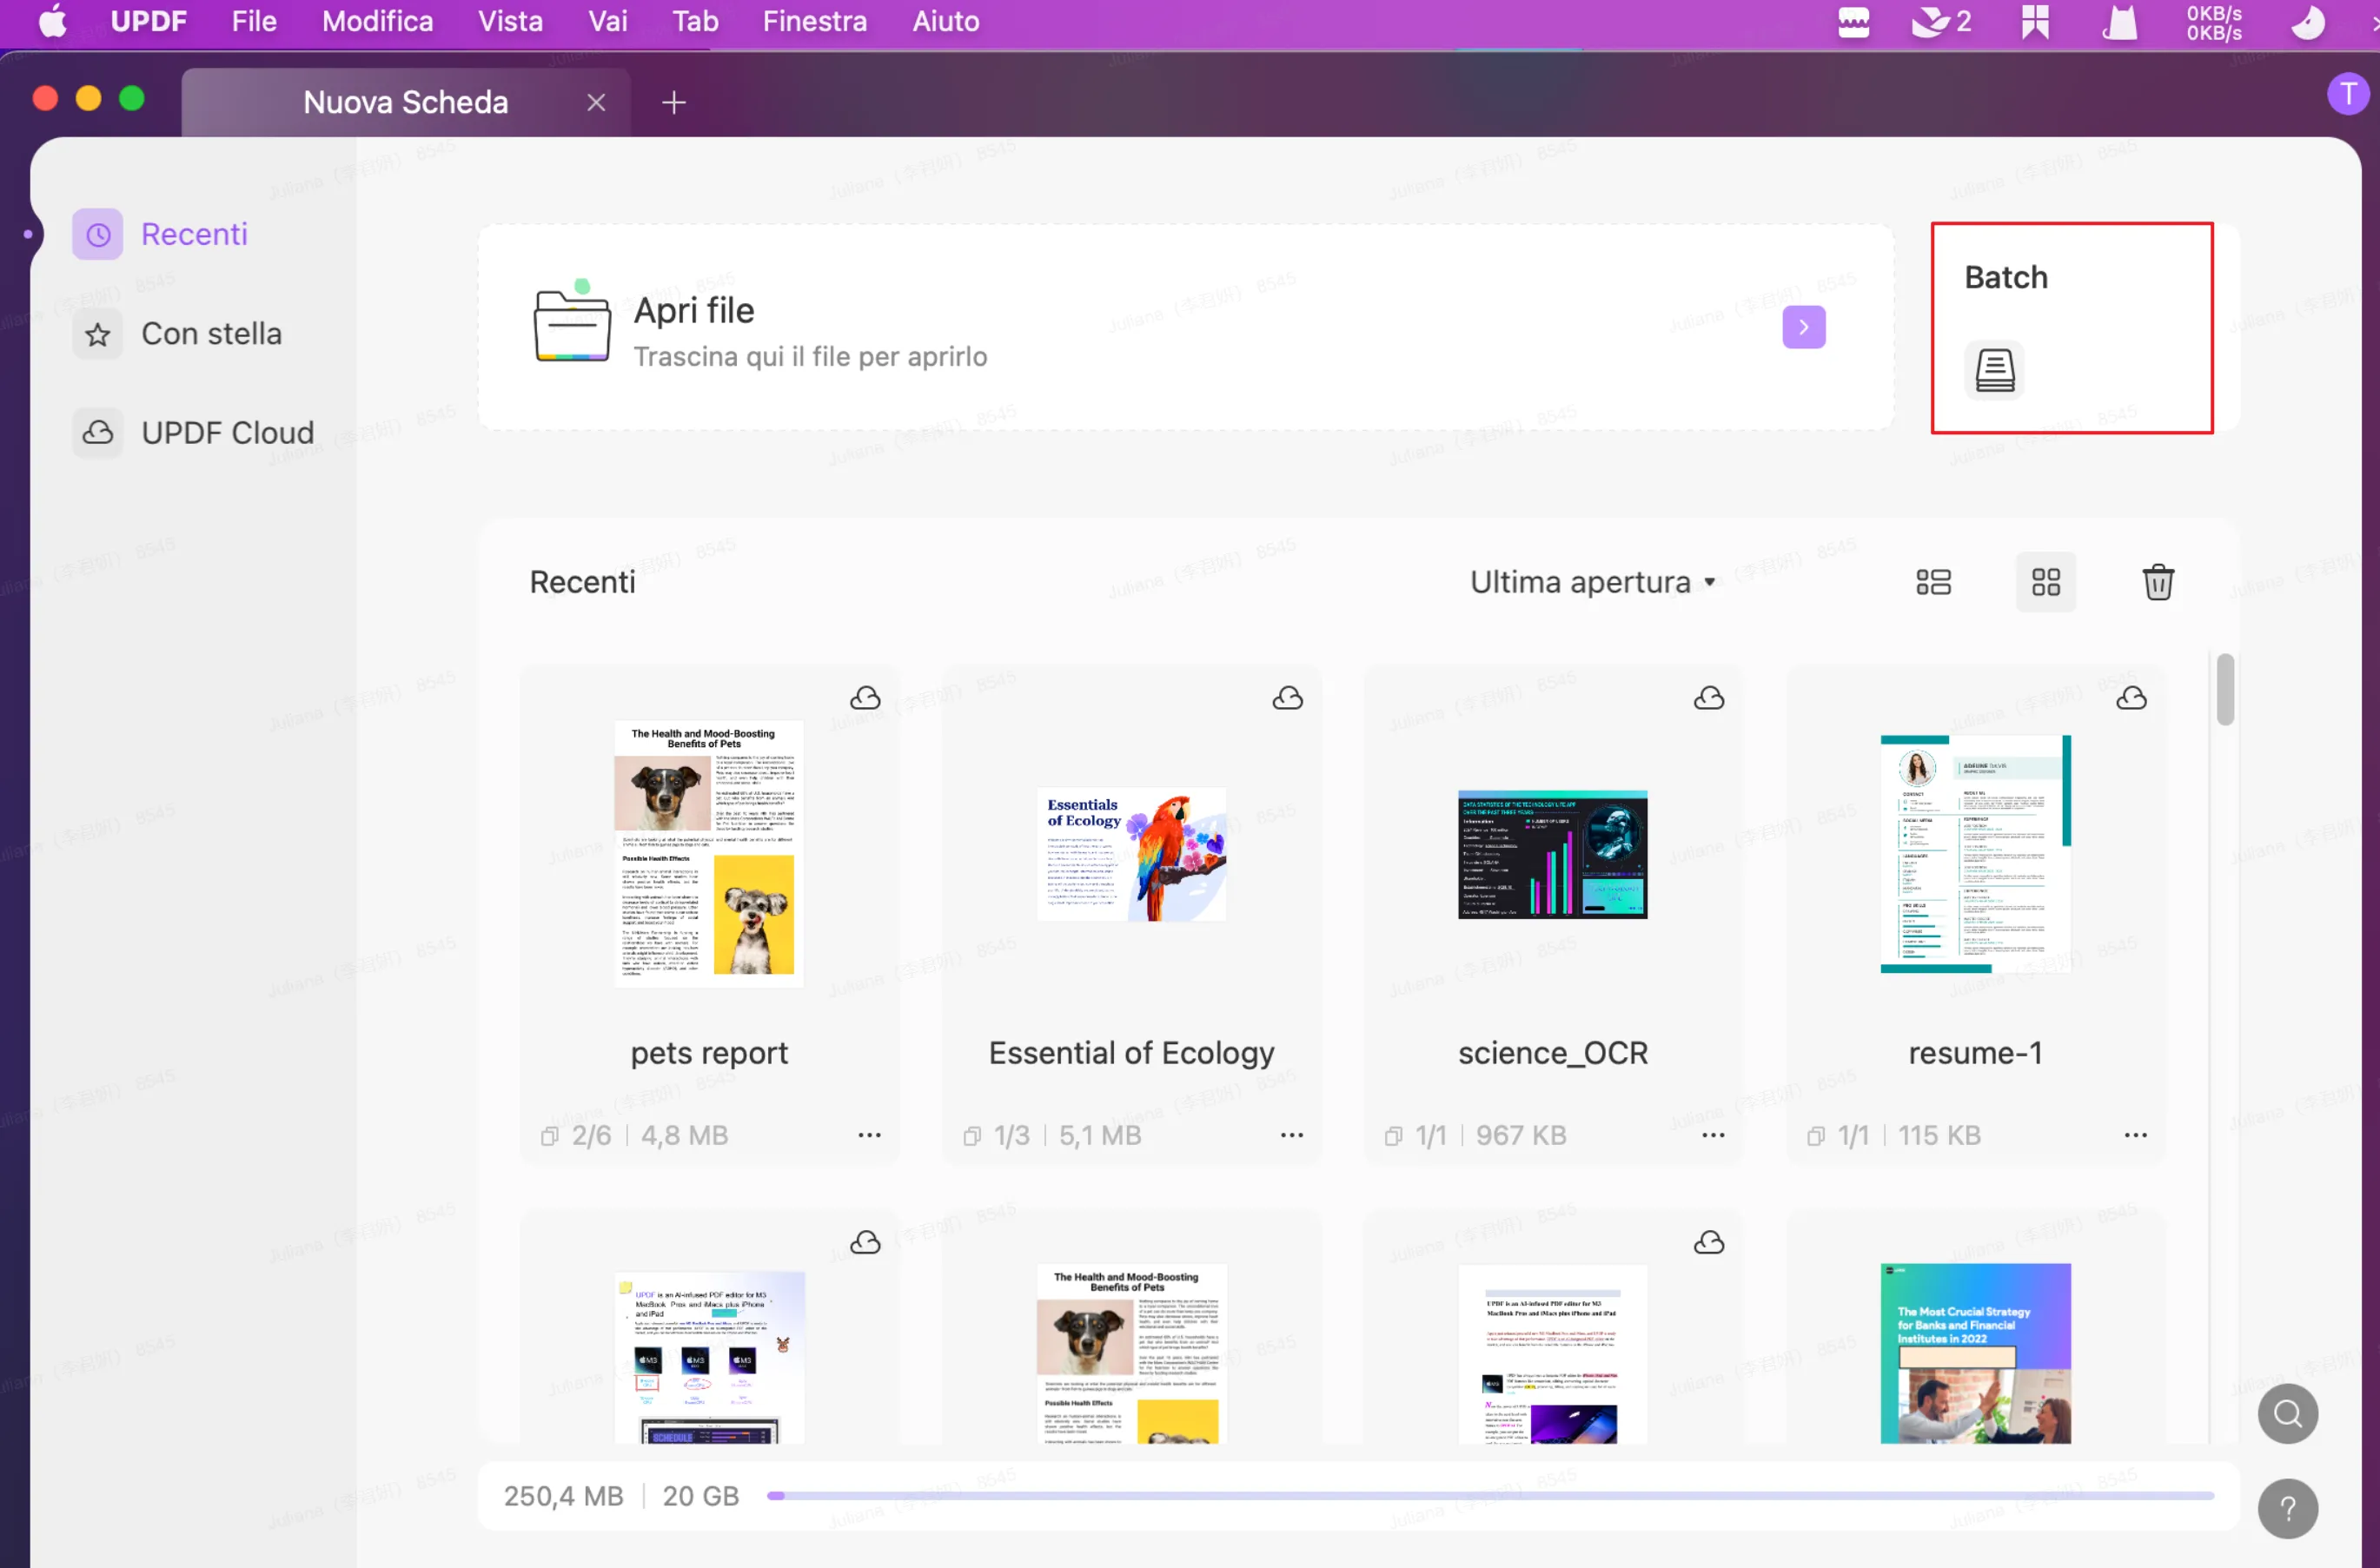Select the UPDF menu bar item
The image size is (2380, 1568).
click(149, 21)
